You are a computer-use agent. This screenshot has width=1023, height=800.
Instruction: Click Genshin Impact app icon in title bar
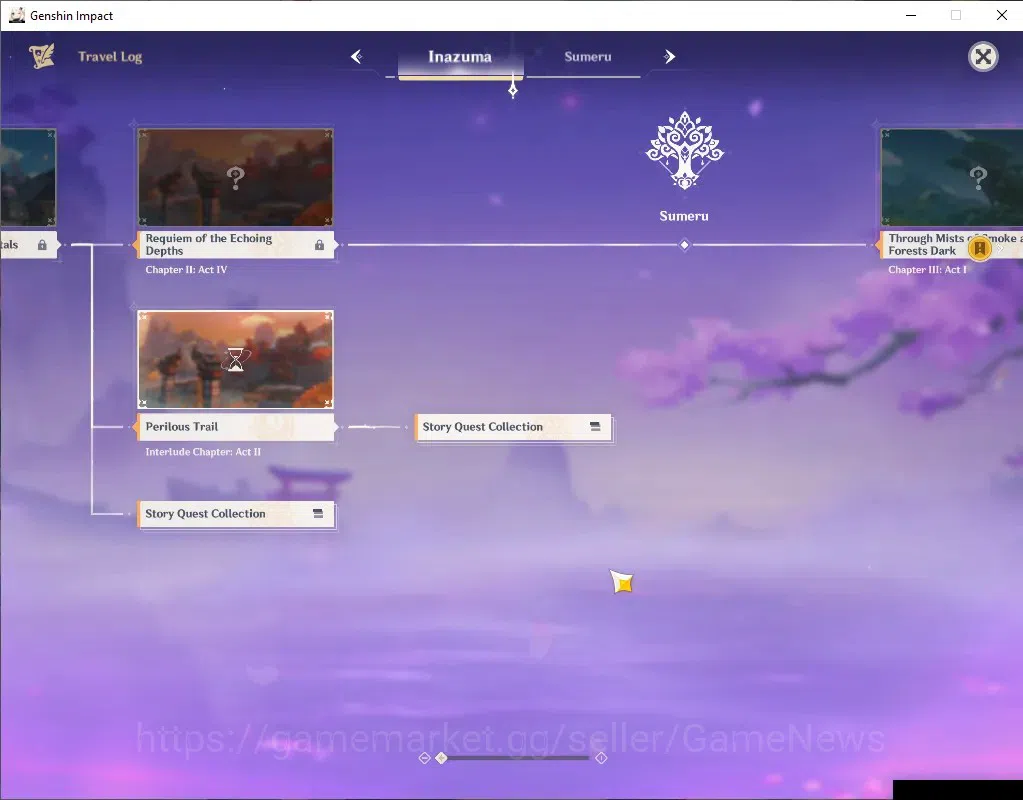pyautogui.click(x=16, y=15)
